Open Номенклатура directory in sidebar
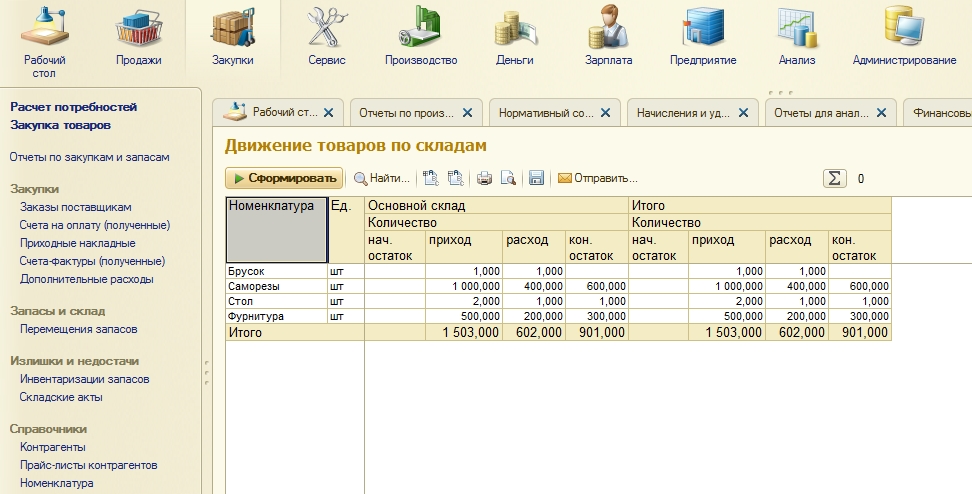 point(57,483)
